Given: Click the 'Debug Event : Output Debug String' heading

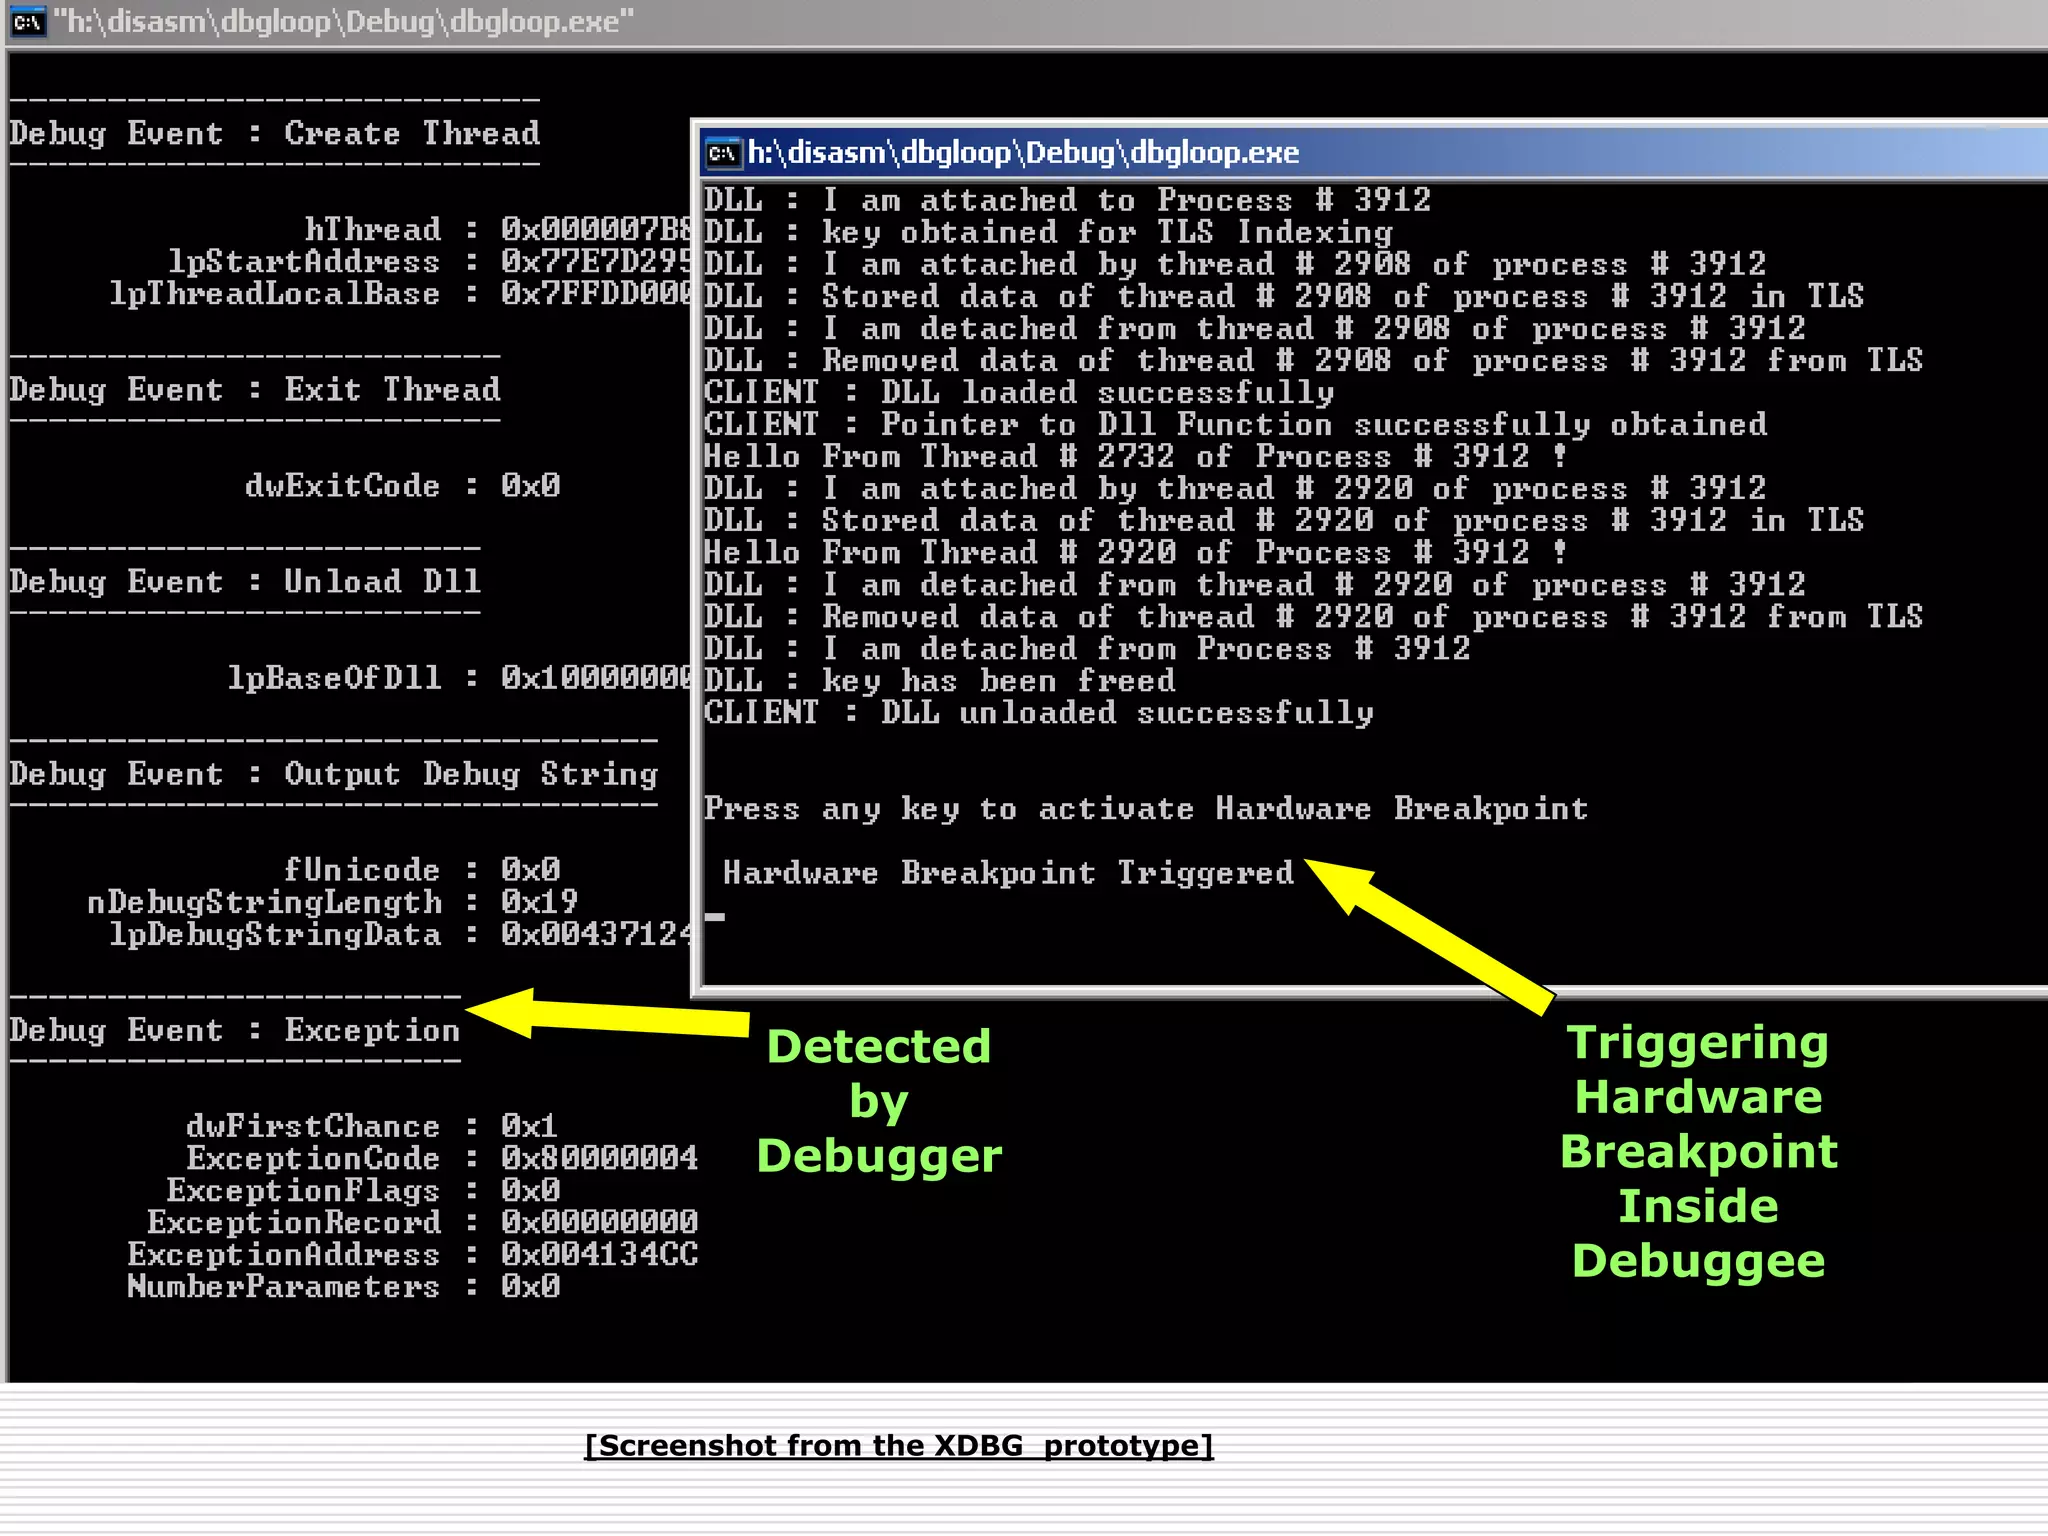Looking at the screenshot, I should click(334, 774).
